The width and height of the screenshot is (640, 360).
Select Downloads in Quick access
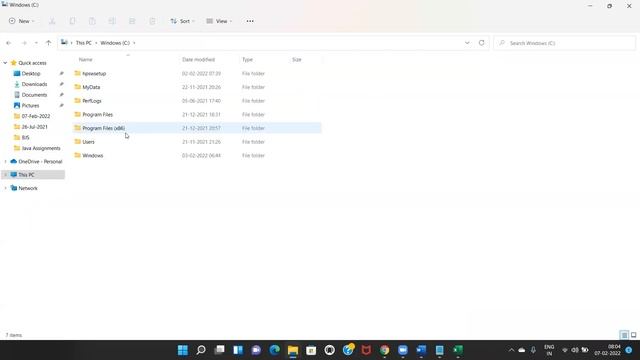[33, 84]
